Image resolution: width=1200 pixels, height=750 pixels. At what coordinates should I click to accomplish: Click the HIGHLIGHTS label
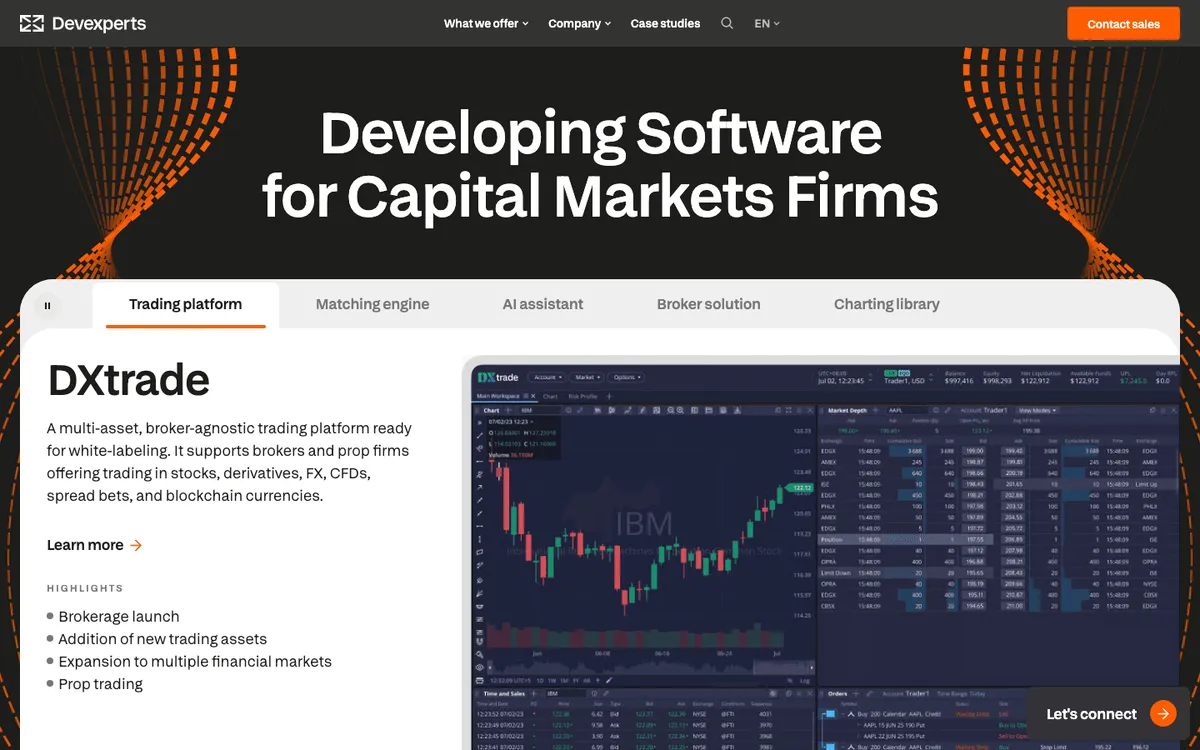pyautogui.click(x=85, y=588)
